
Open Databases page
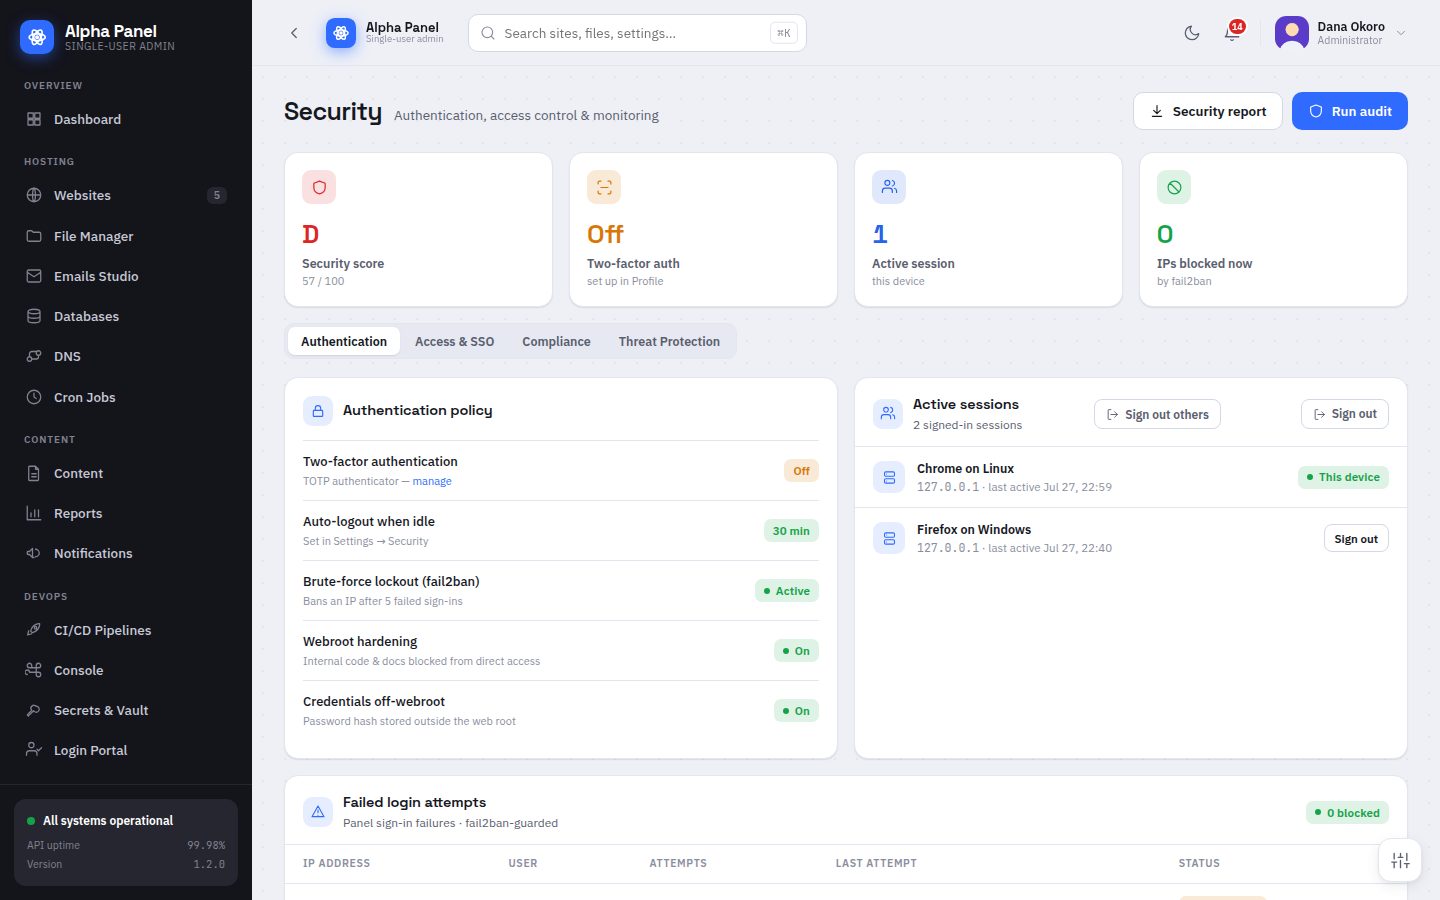click(x=126, y=316)
